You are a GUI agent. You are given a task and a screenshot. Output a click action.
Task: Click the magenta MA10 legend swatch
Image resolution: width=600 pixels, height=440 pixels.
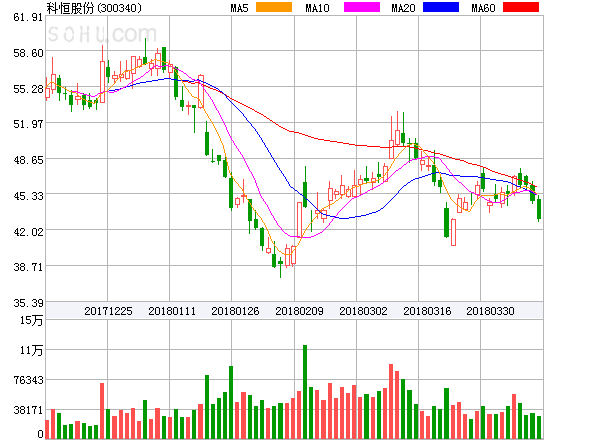362,7
